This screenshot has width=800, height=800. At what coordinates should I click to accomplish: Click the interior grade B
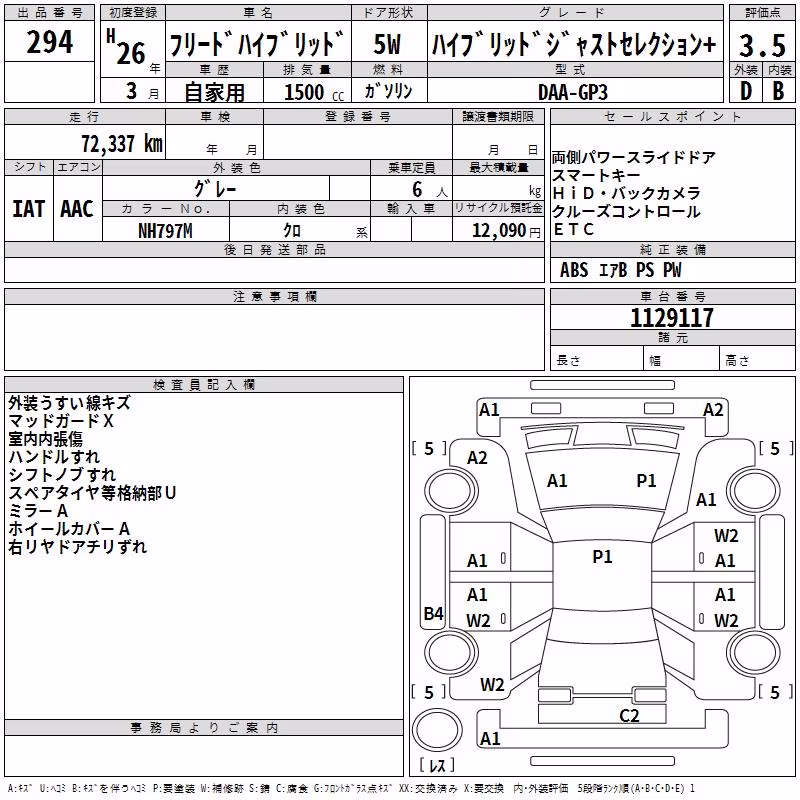(779, 91)
